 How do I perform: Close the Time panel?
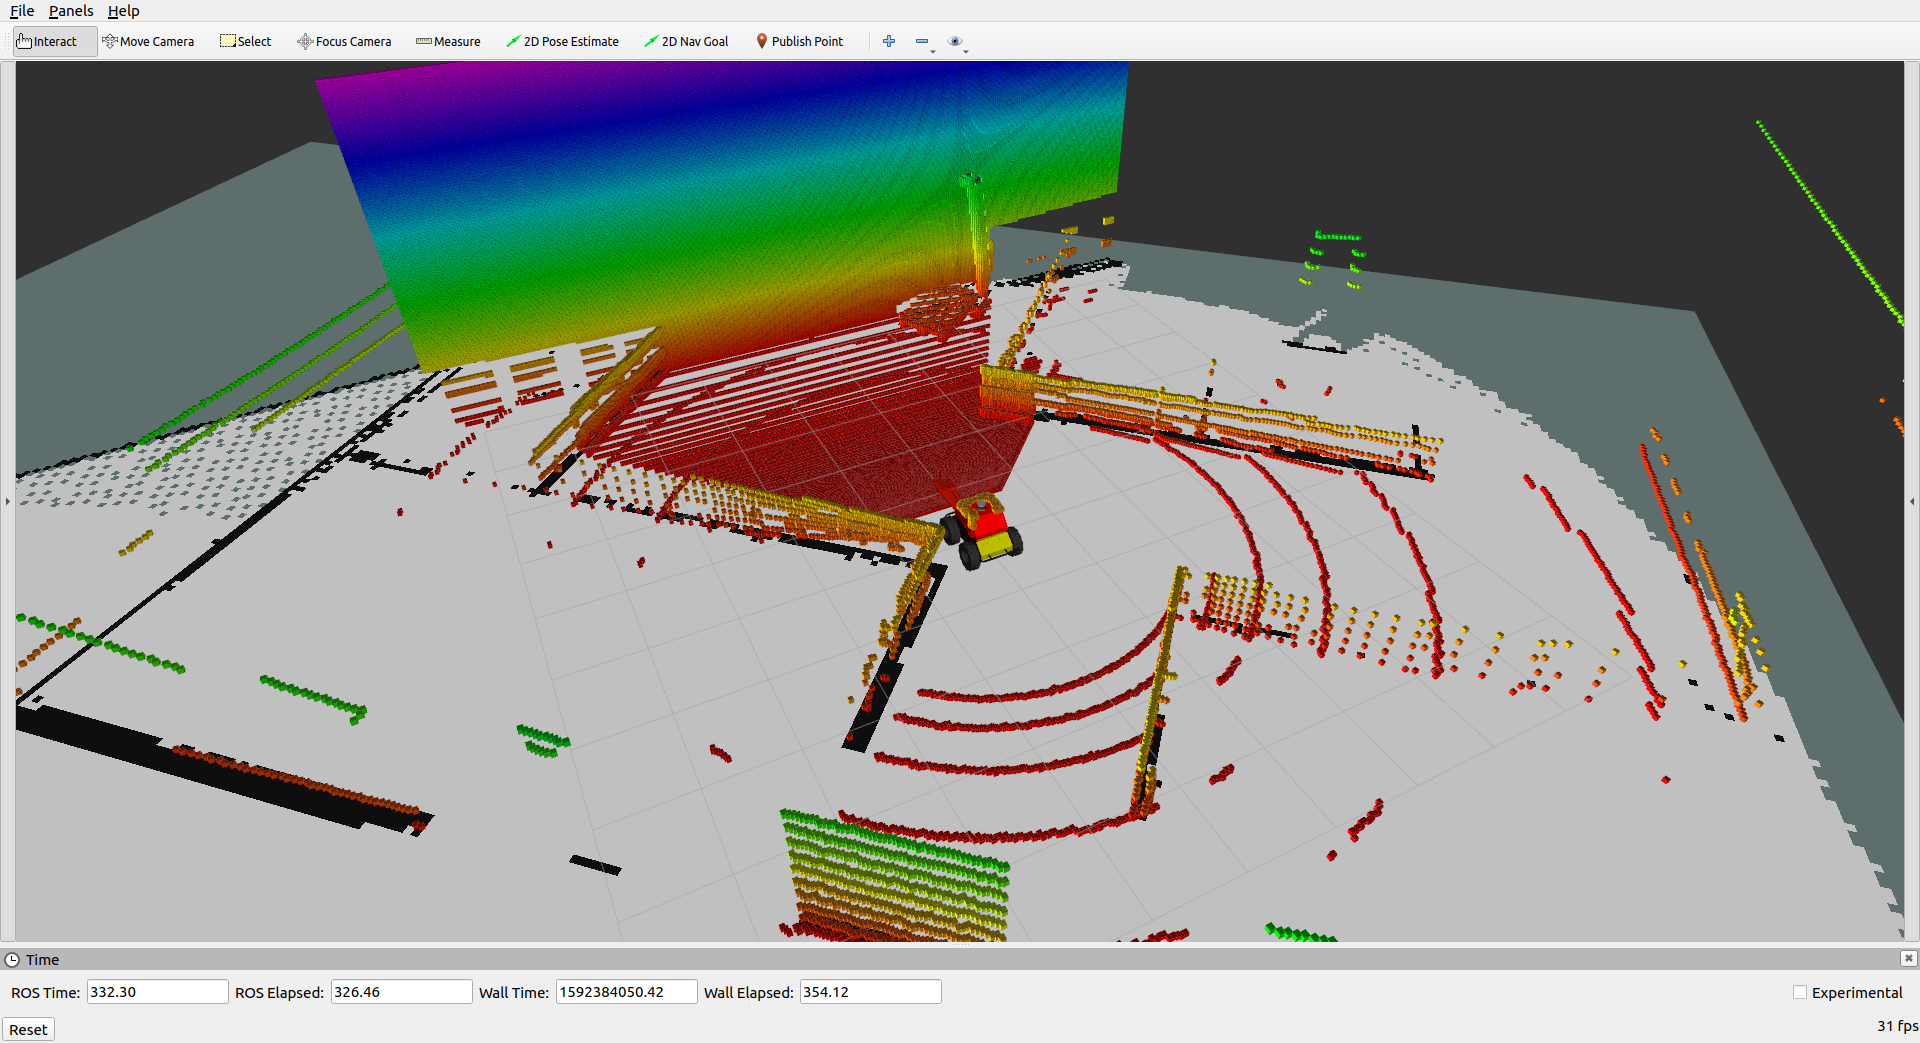click(x=1909, y=958)
